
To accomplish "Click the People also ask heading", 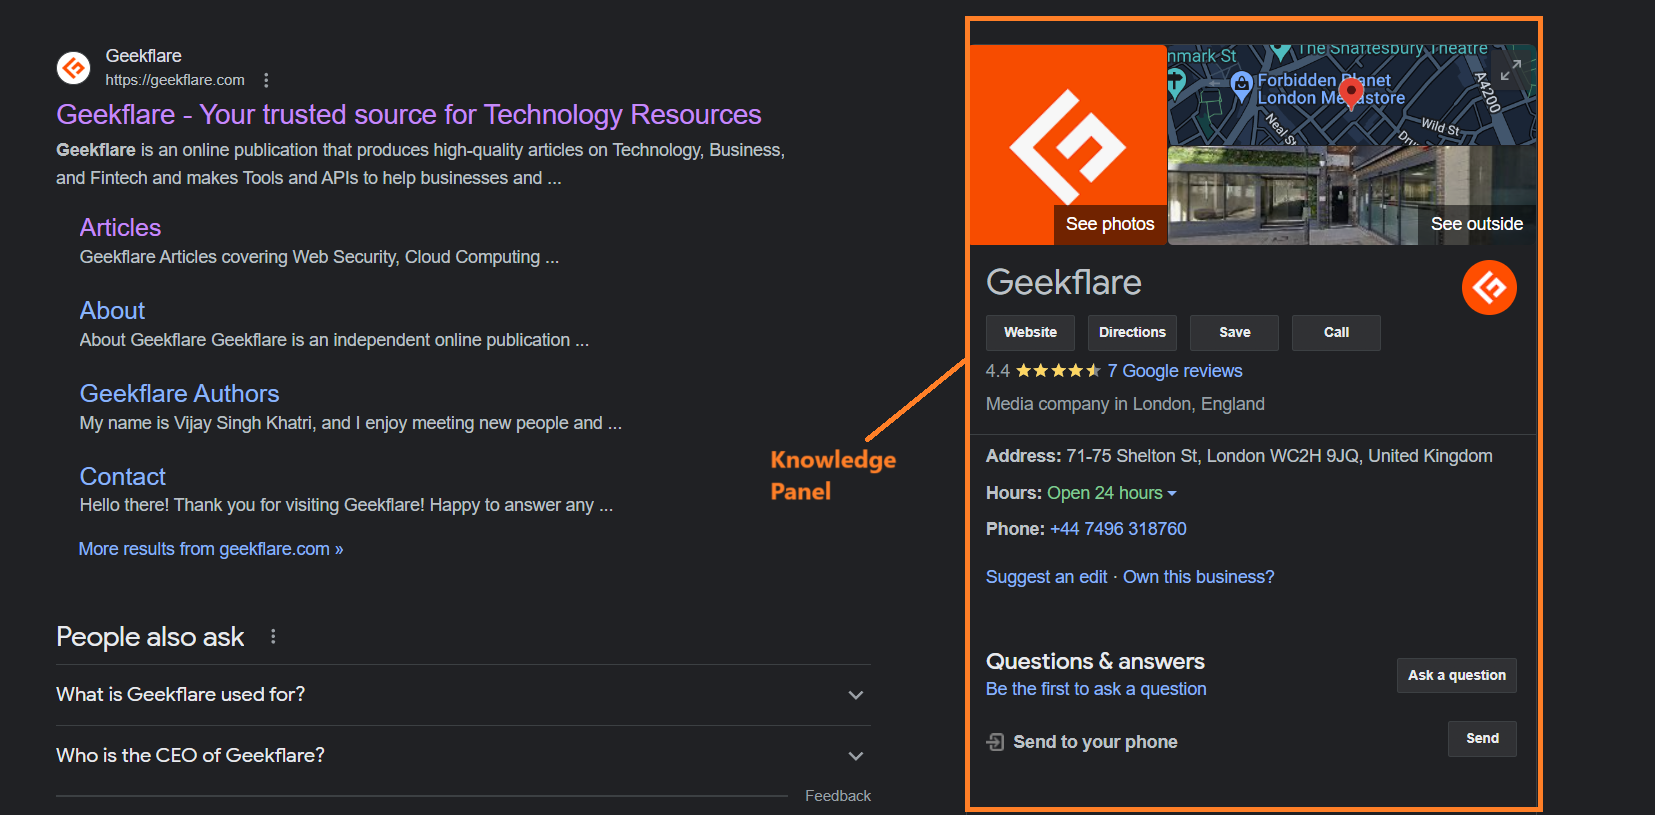I will pos(150,637).
